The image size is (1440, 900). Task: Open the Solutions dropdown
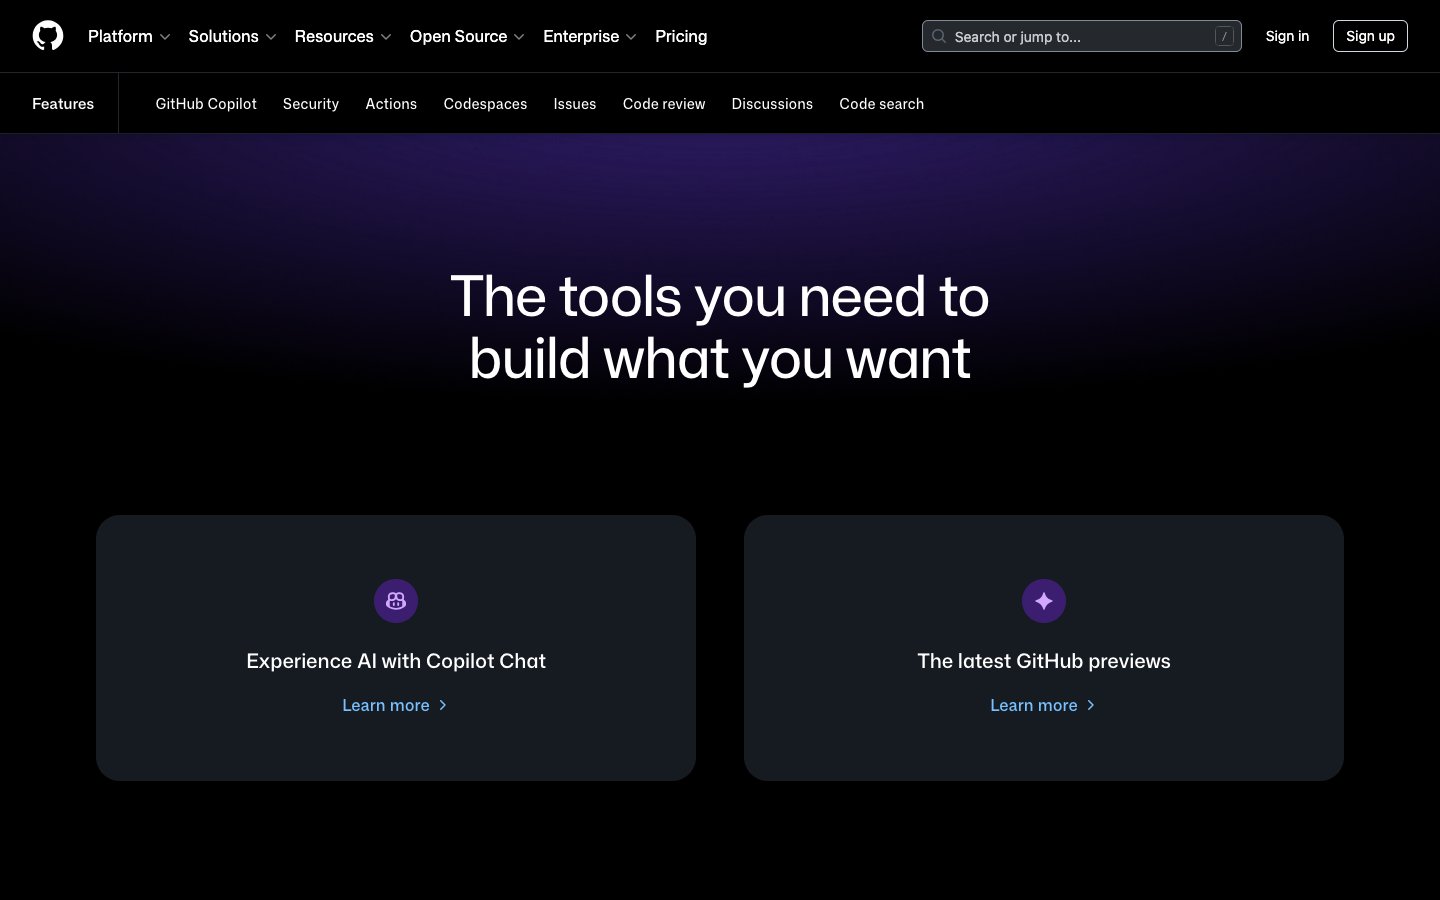(270, 37)
